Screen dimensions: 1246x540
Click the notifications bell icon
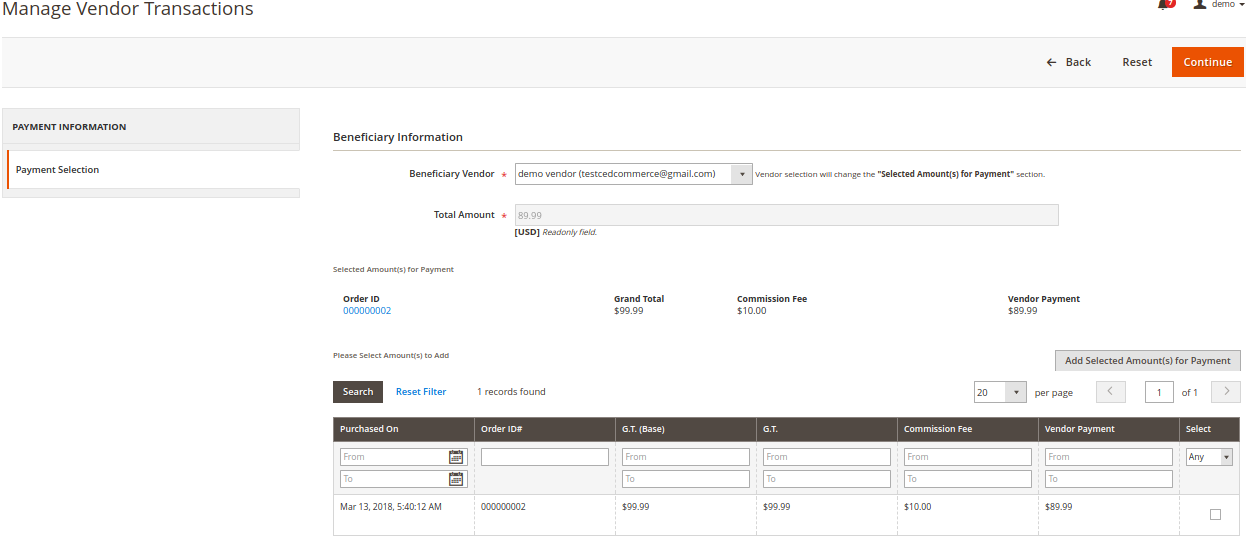tap(1164, 4)
